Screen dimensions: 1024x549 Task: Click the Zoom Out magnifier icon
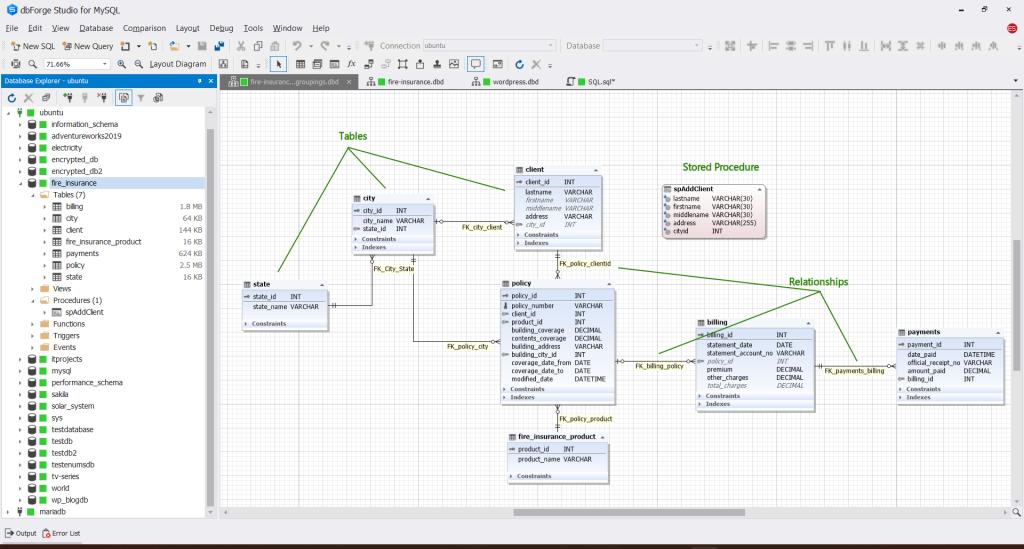tap(138, 64)
